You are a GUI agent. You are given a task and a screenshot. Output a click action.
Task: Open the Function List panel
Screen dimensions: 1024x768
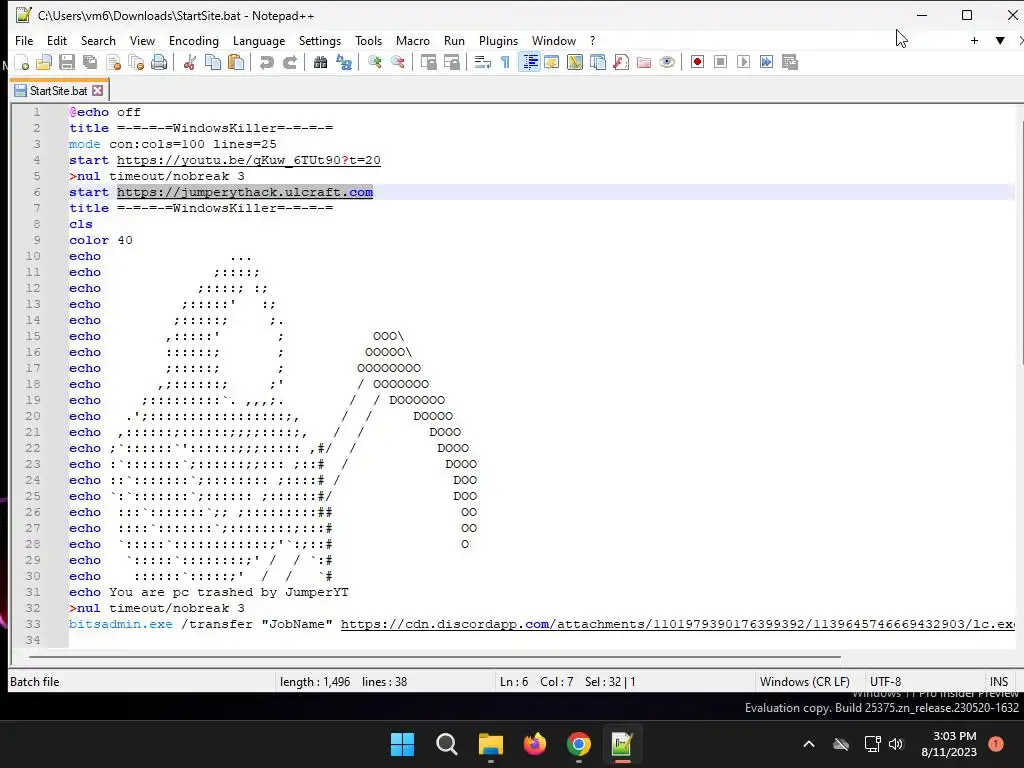(621, 63)
